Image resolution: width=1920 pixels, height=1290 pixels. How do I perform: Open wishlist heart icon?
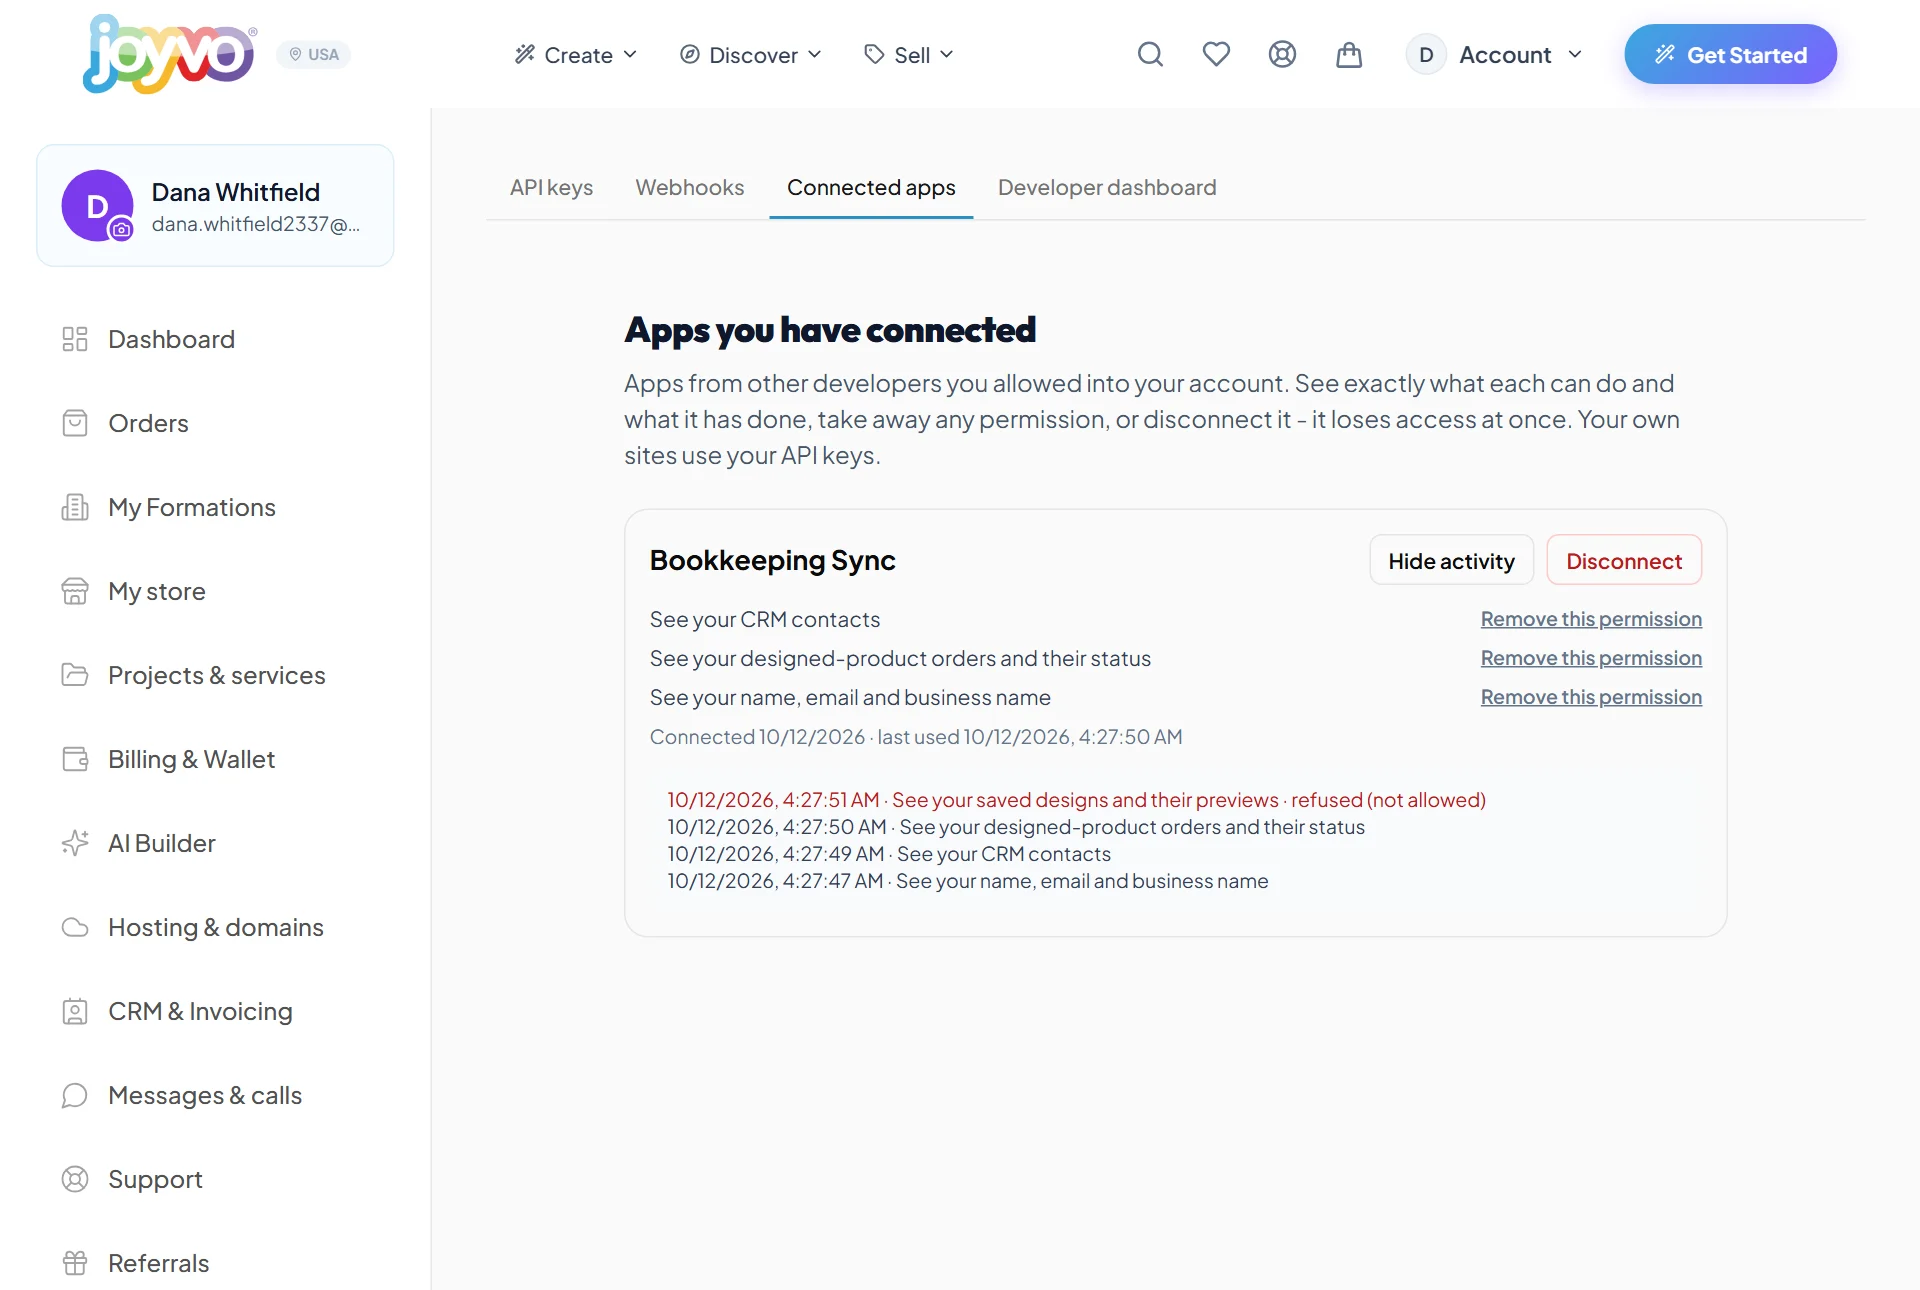pos(1216,54)
